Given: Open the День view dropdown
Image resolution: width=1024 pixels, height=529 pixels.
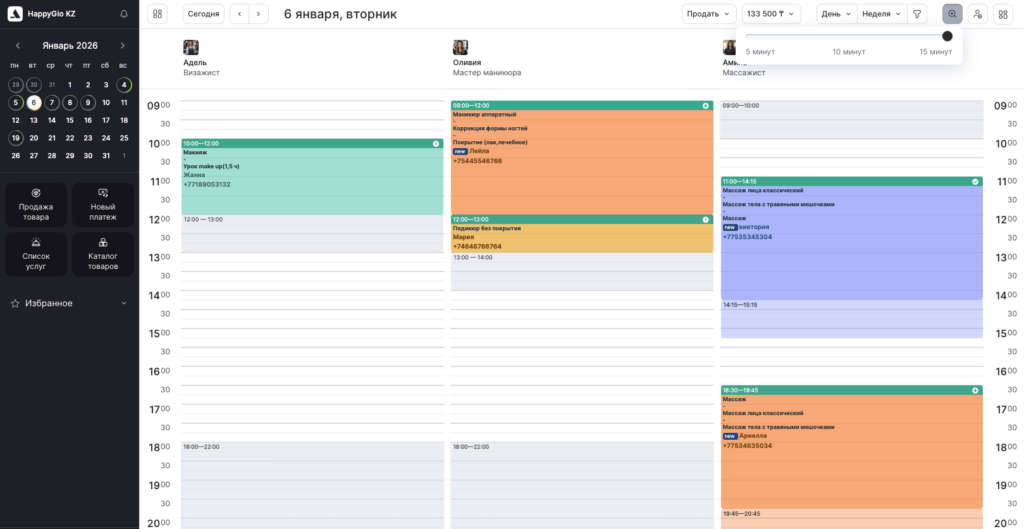Looking at the screenshot, I should (836, 14).
